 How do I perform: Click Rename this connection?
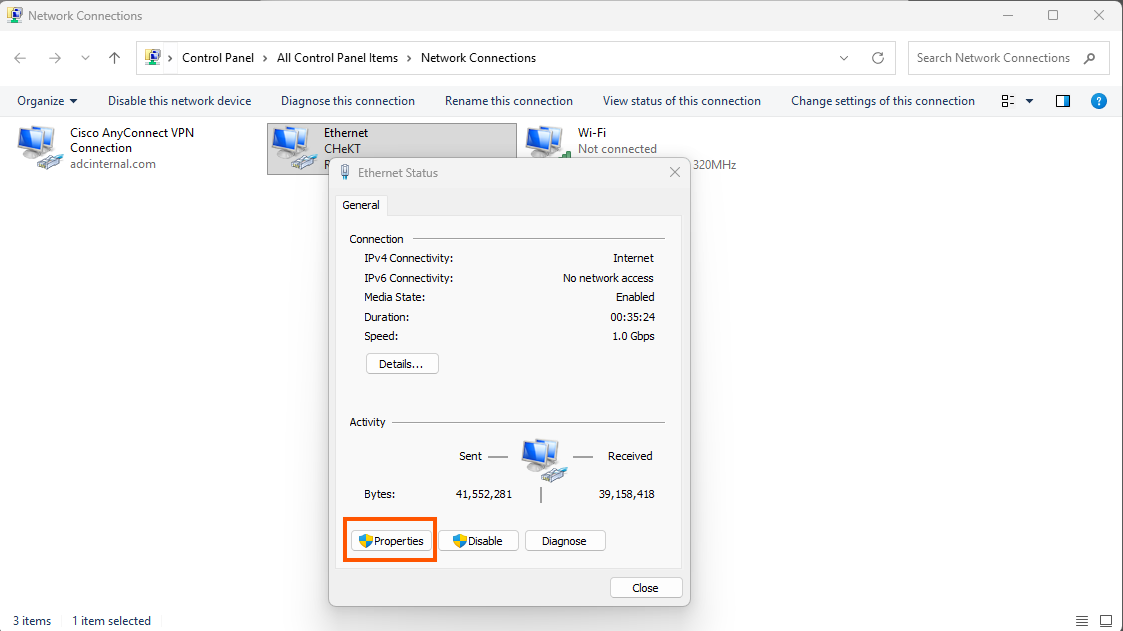tap(509, 101)
